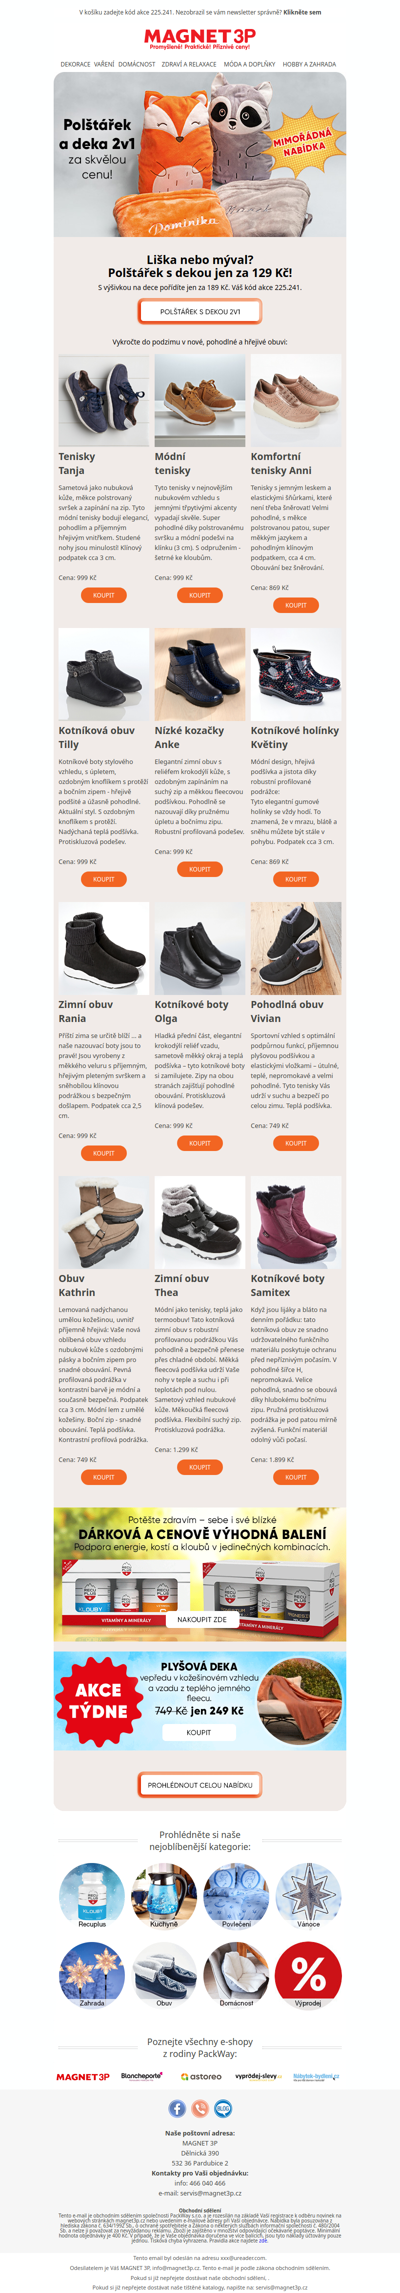Open the Výprodej percent icon
Viewport: 400px width, 2293px height.
tap(308, 1974)
